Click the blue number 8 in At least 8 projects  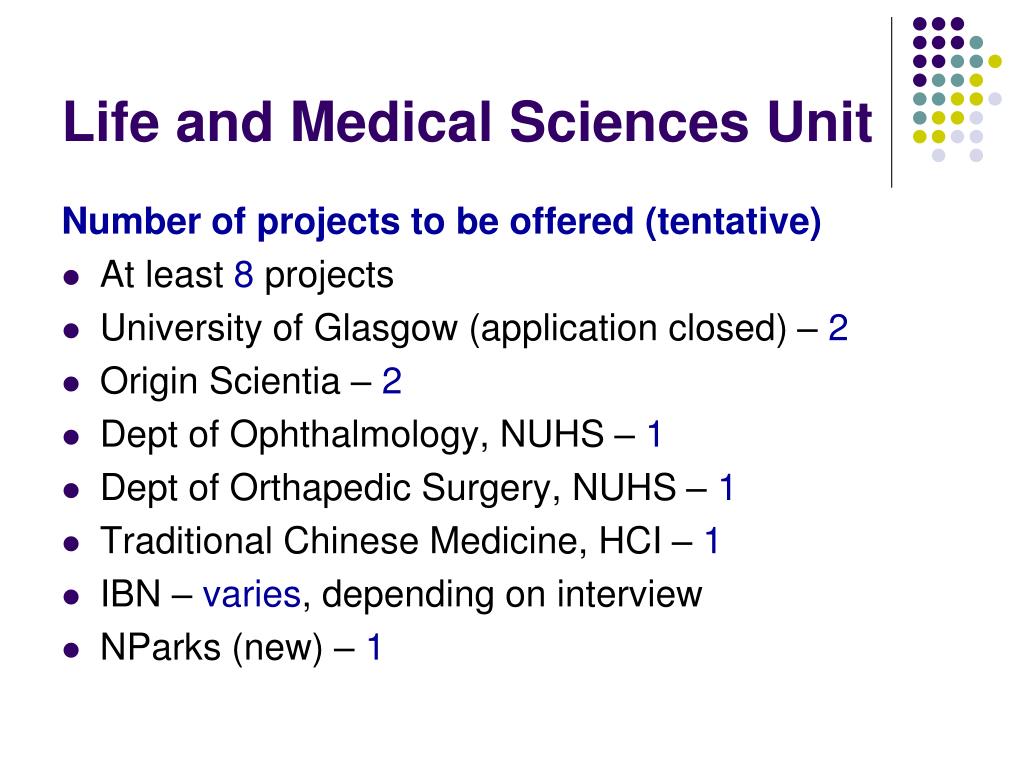pyautogui.click(x=244, y=274)
